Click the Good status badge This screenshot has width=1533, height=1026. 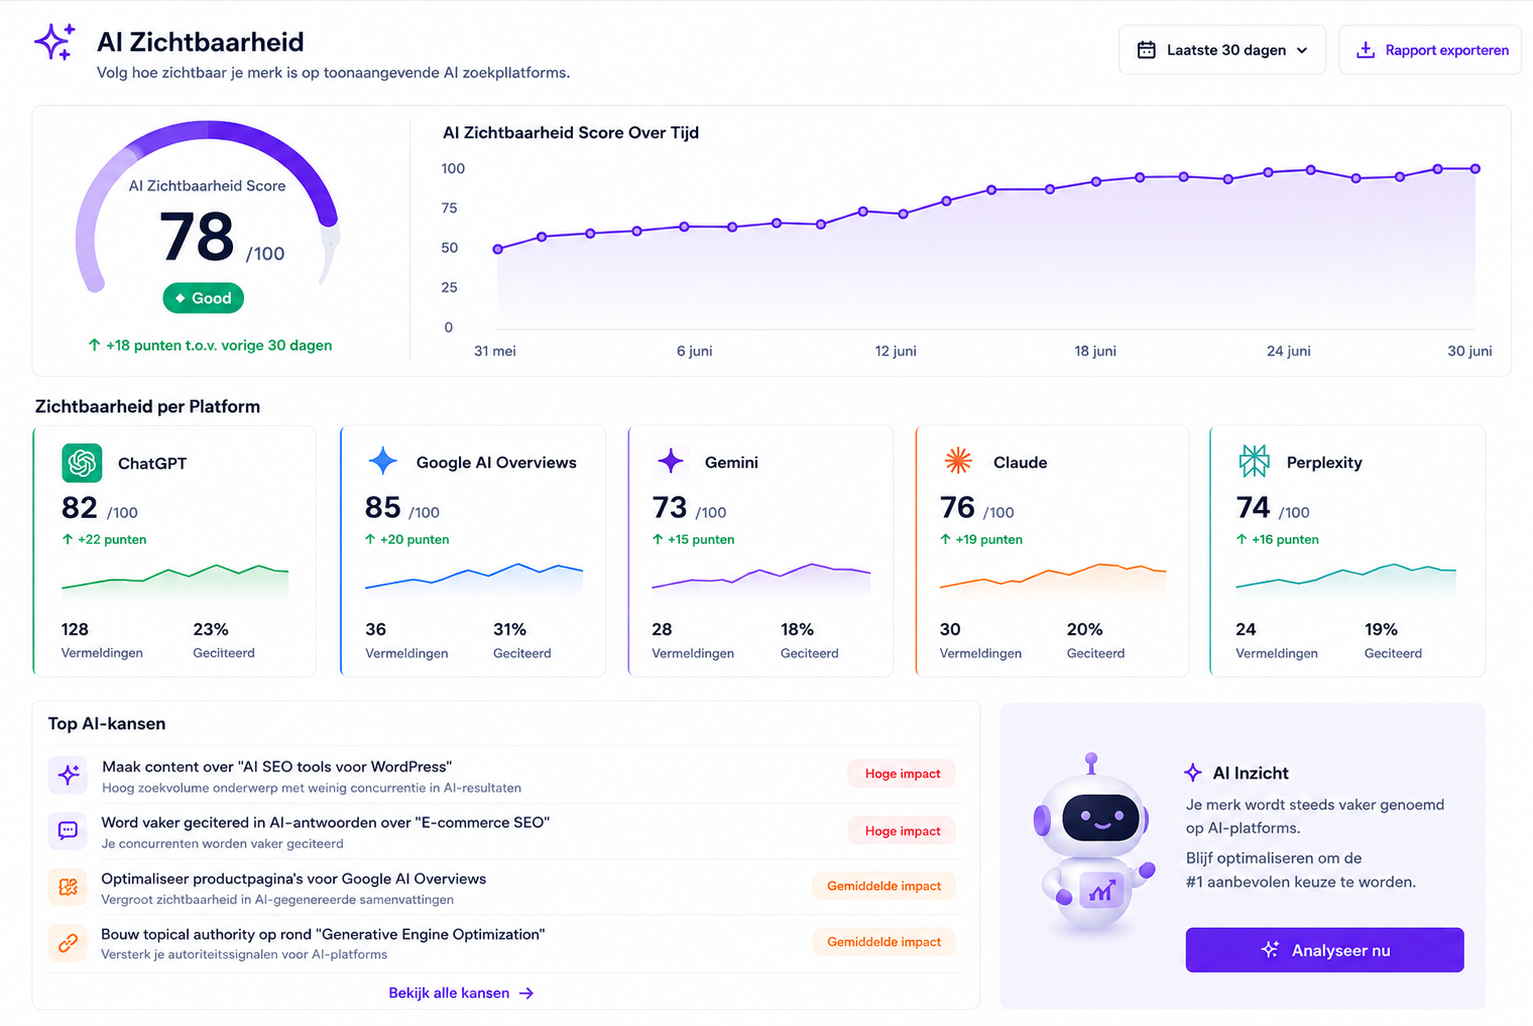tap(204, 298)
